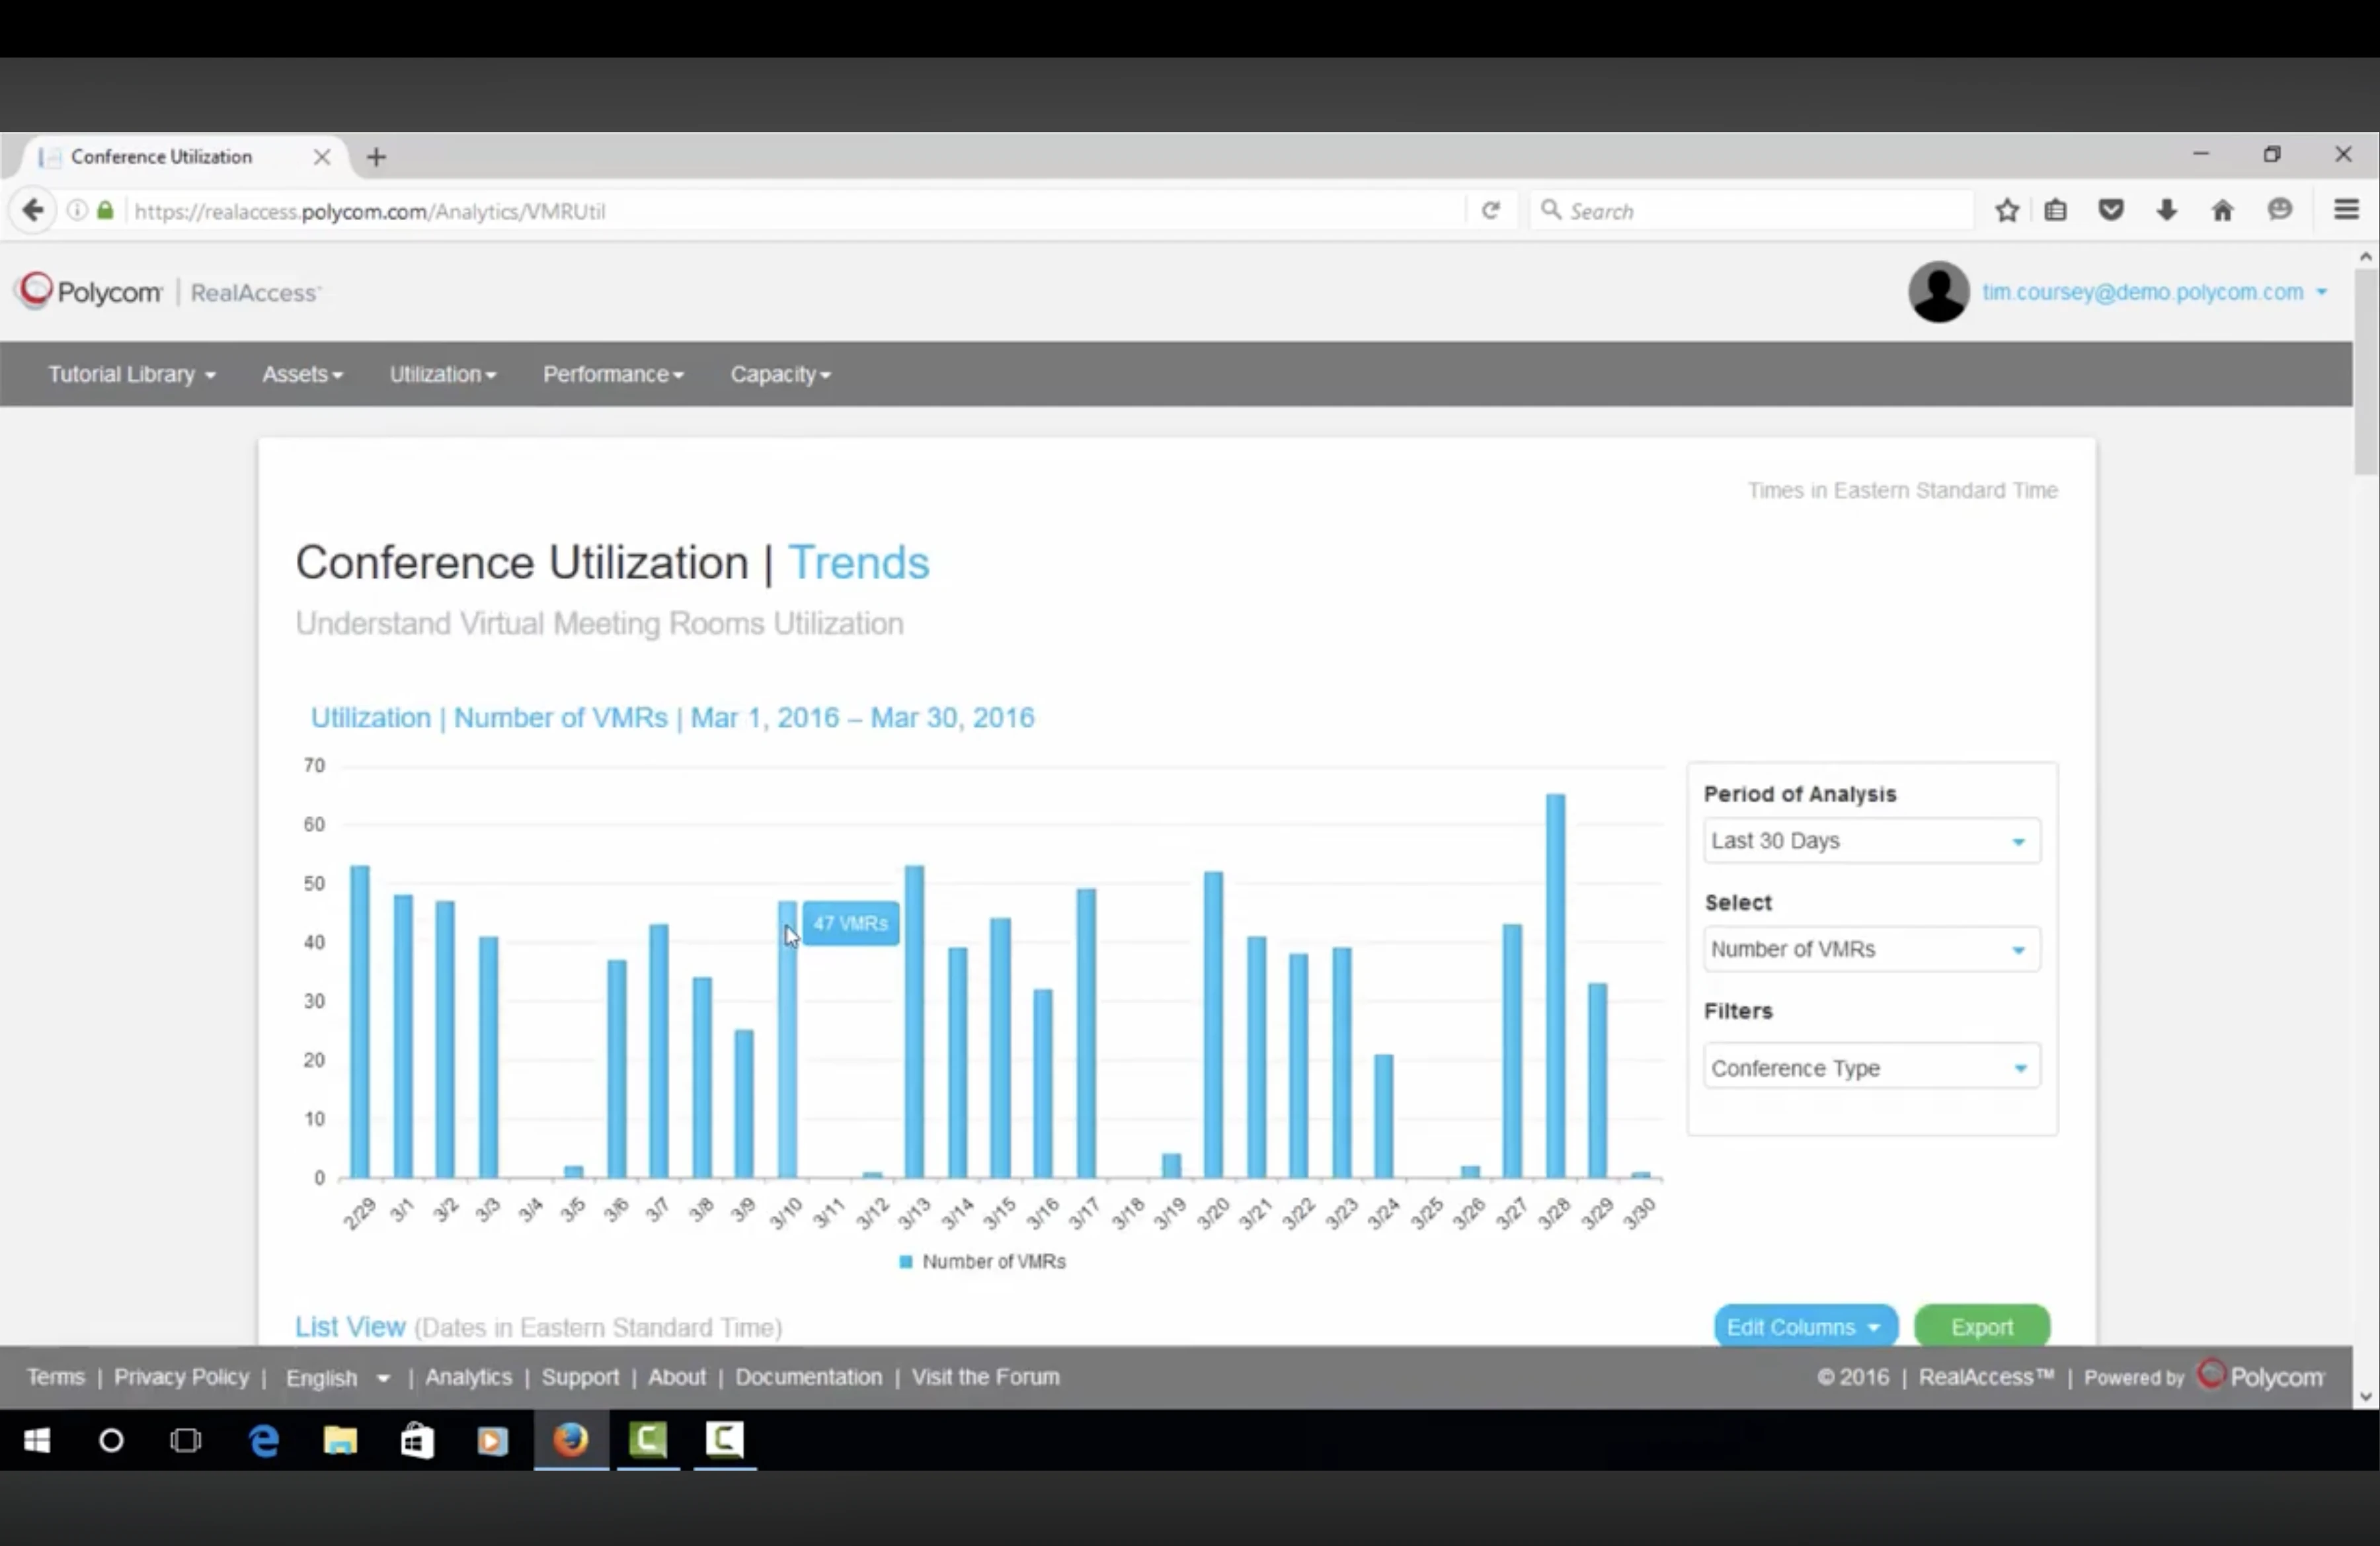
Task: Click the green Export button
Action: tap(1981, 1327)
